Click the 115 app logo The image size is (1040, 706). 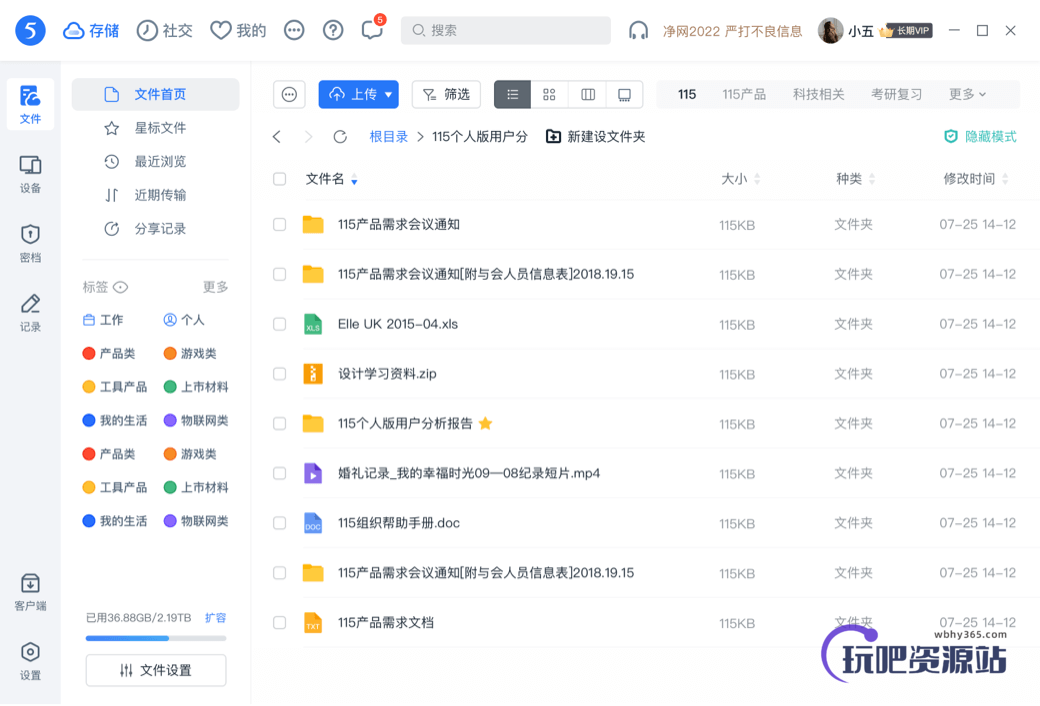tap(30, 31)
